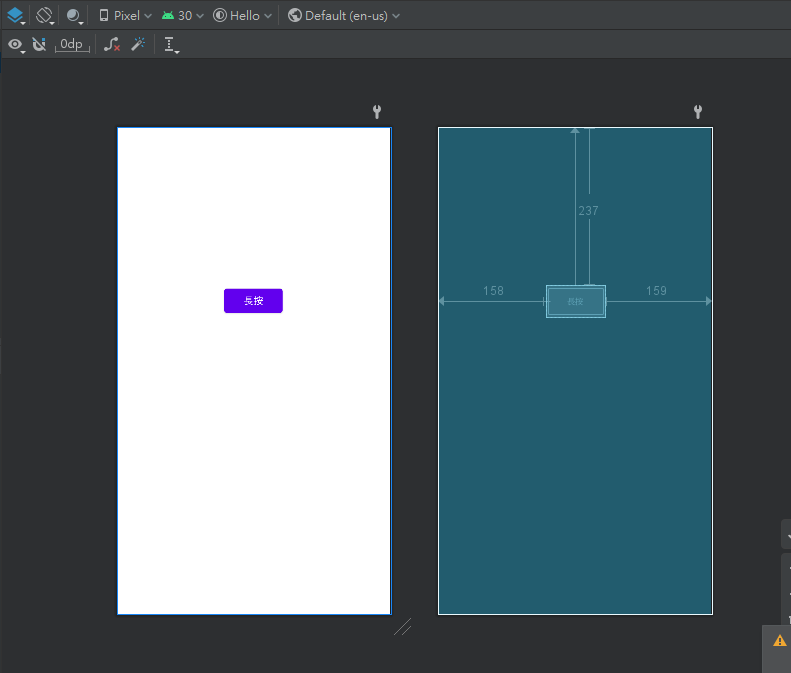
Task: Open the Guidelines helper tool
Action: 171,44
